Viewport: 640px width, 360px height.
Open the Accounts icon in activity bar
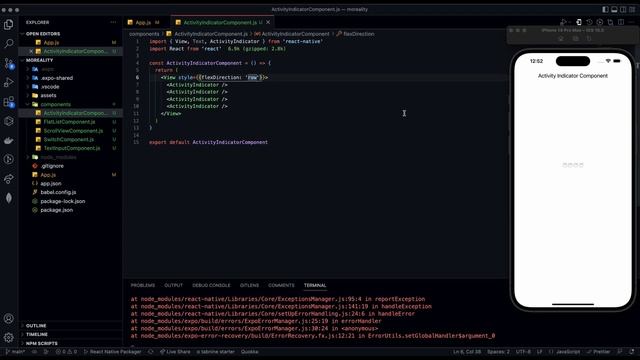point(9,318)
